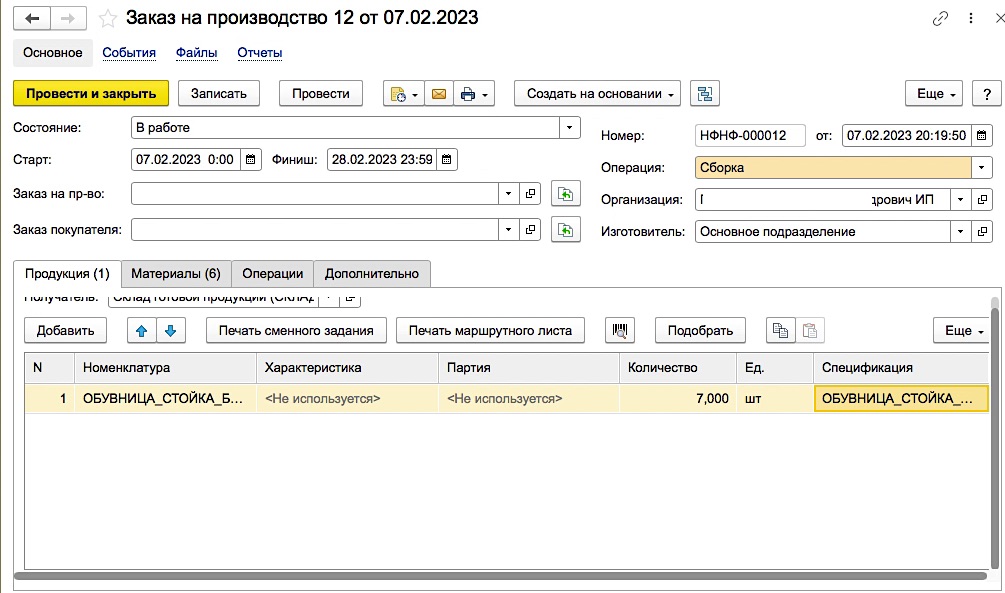Open Изготовитель record with open icon
The width and height of the screenshot is (1005, 593).
[981, 231]
